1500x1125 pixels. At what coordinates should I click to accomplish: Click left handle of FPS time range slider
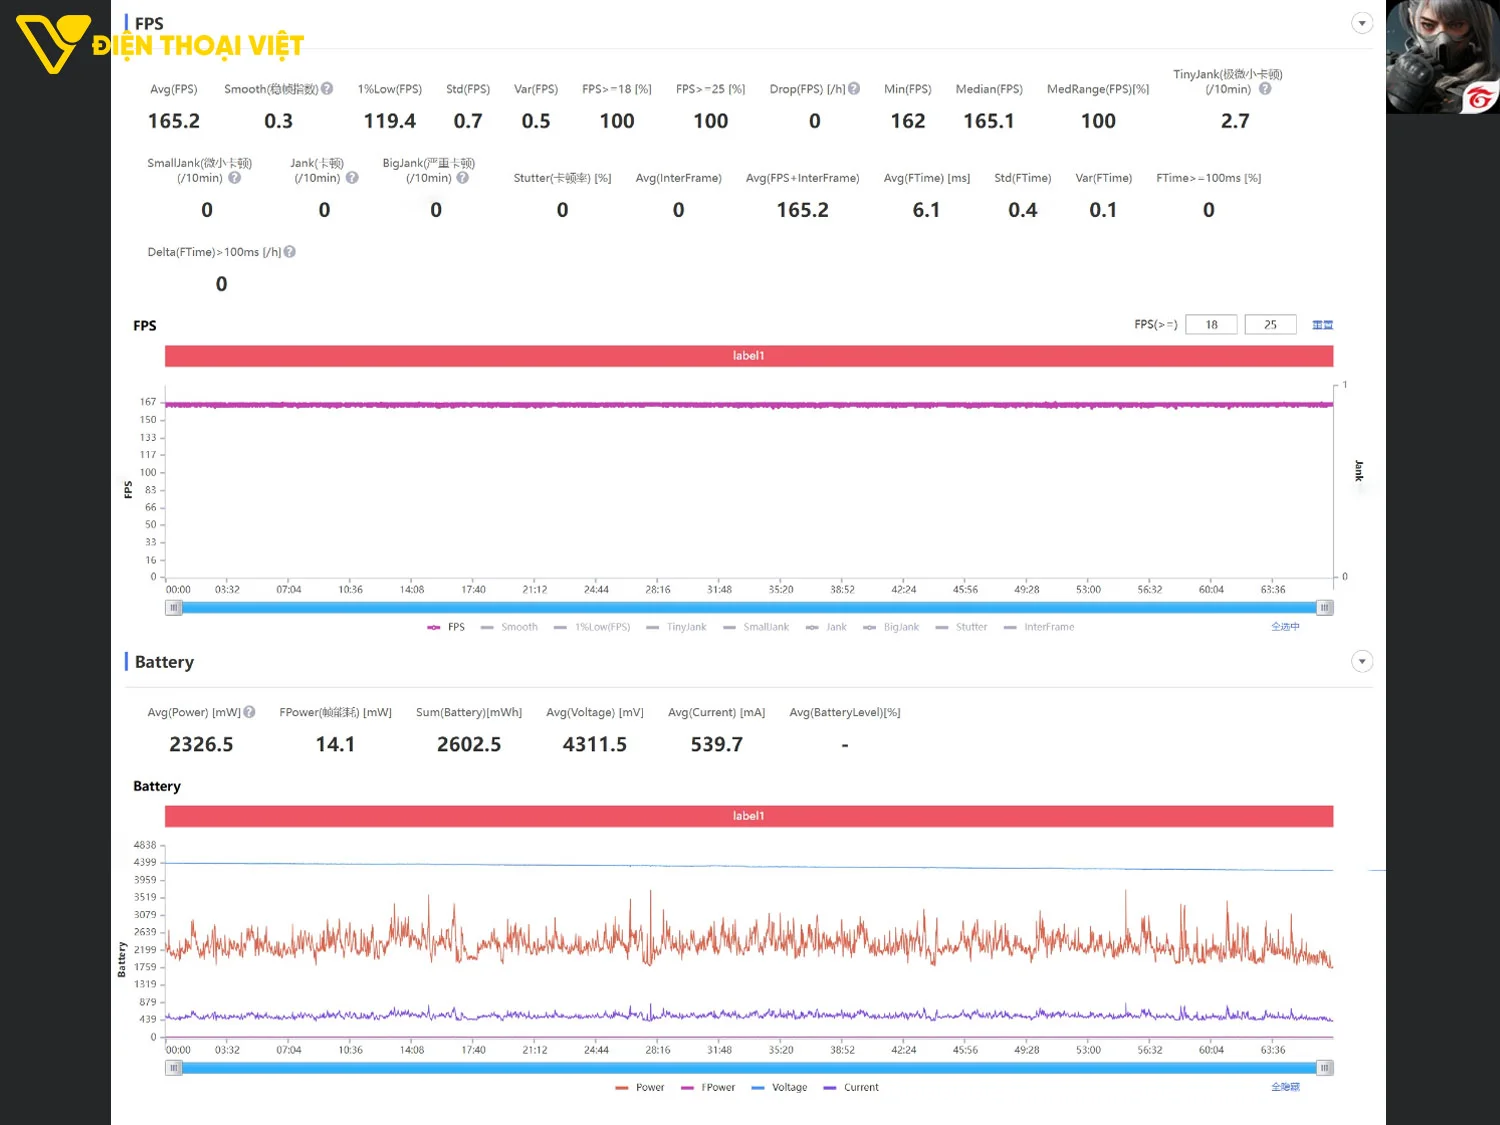pyautogui.click(x=174, y=607)
